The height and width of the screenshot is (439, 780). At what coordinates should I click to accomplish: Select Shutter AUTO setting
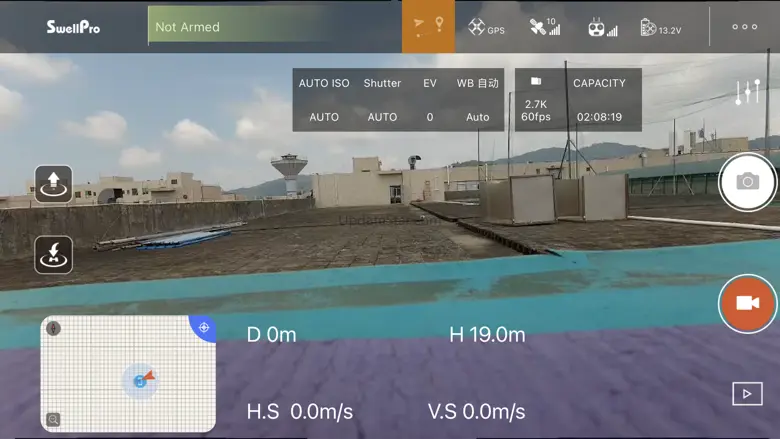coord(382,100)
